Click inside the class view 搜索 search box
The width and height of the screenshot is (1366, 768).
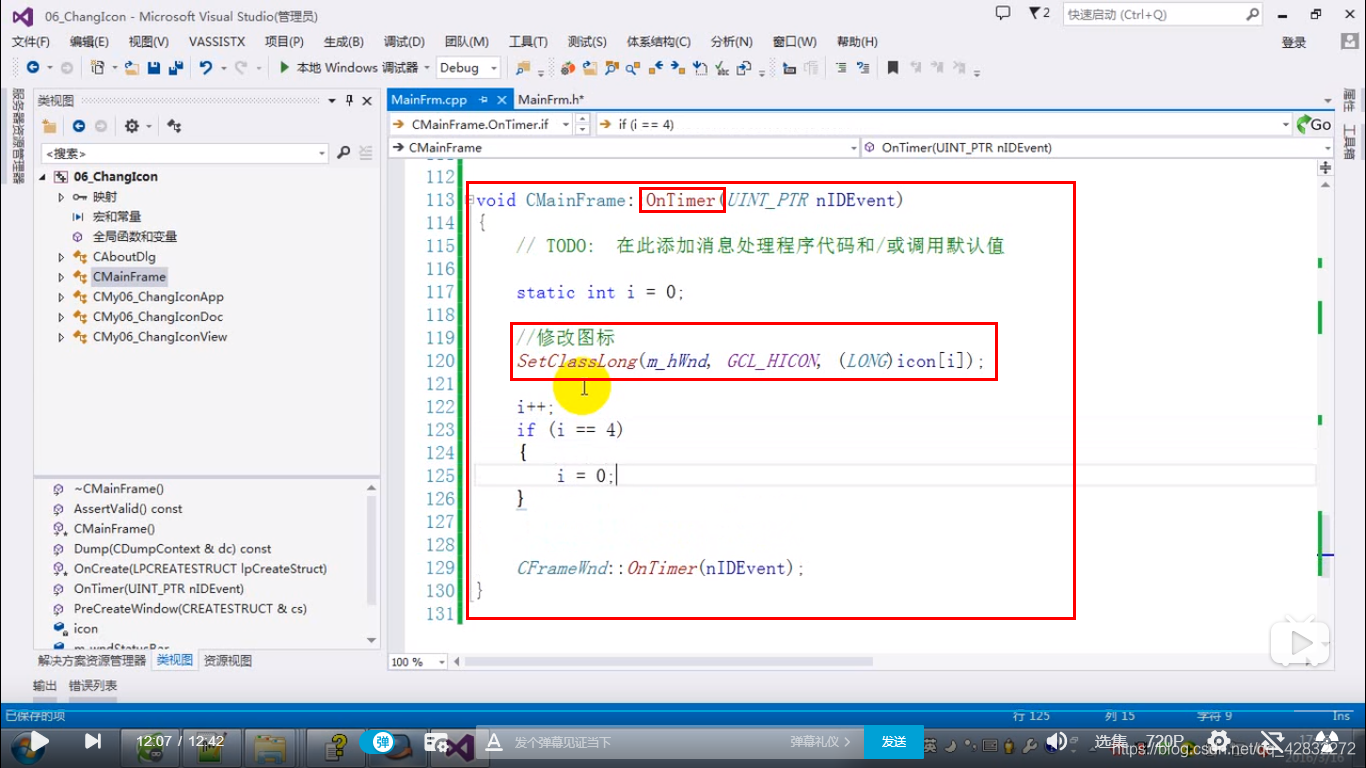(178, 153)
